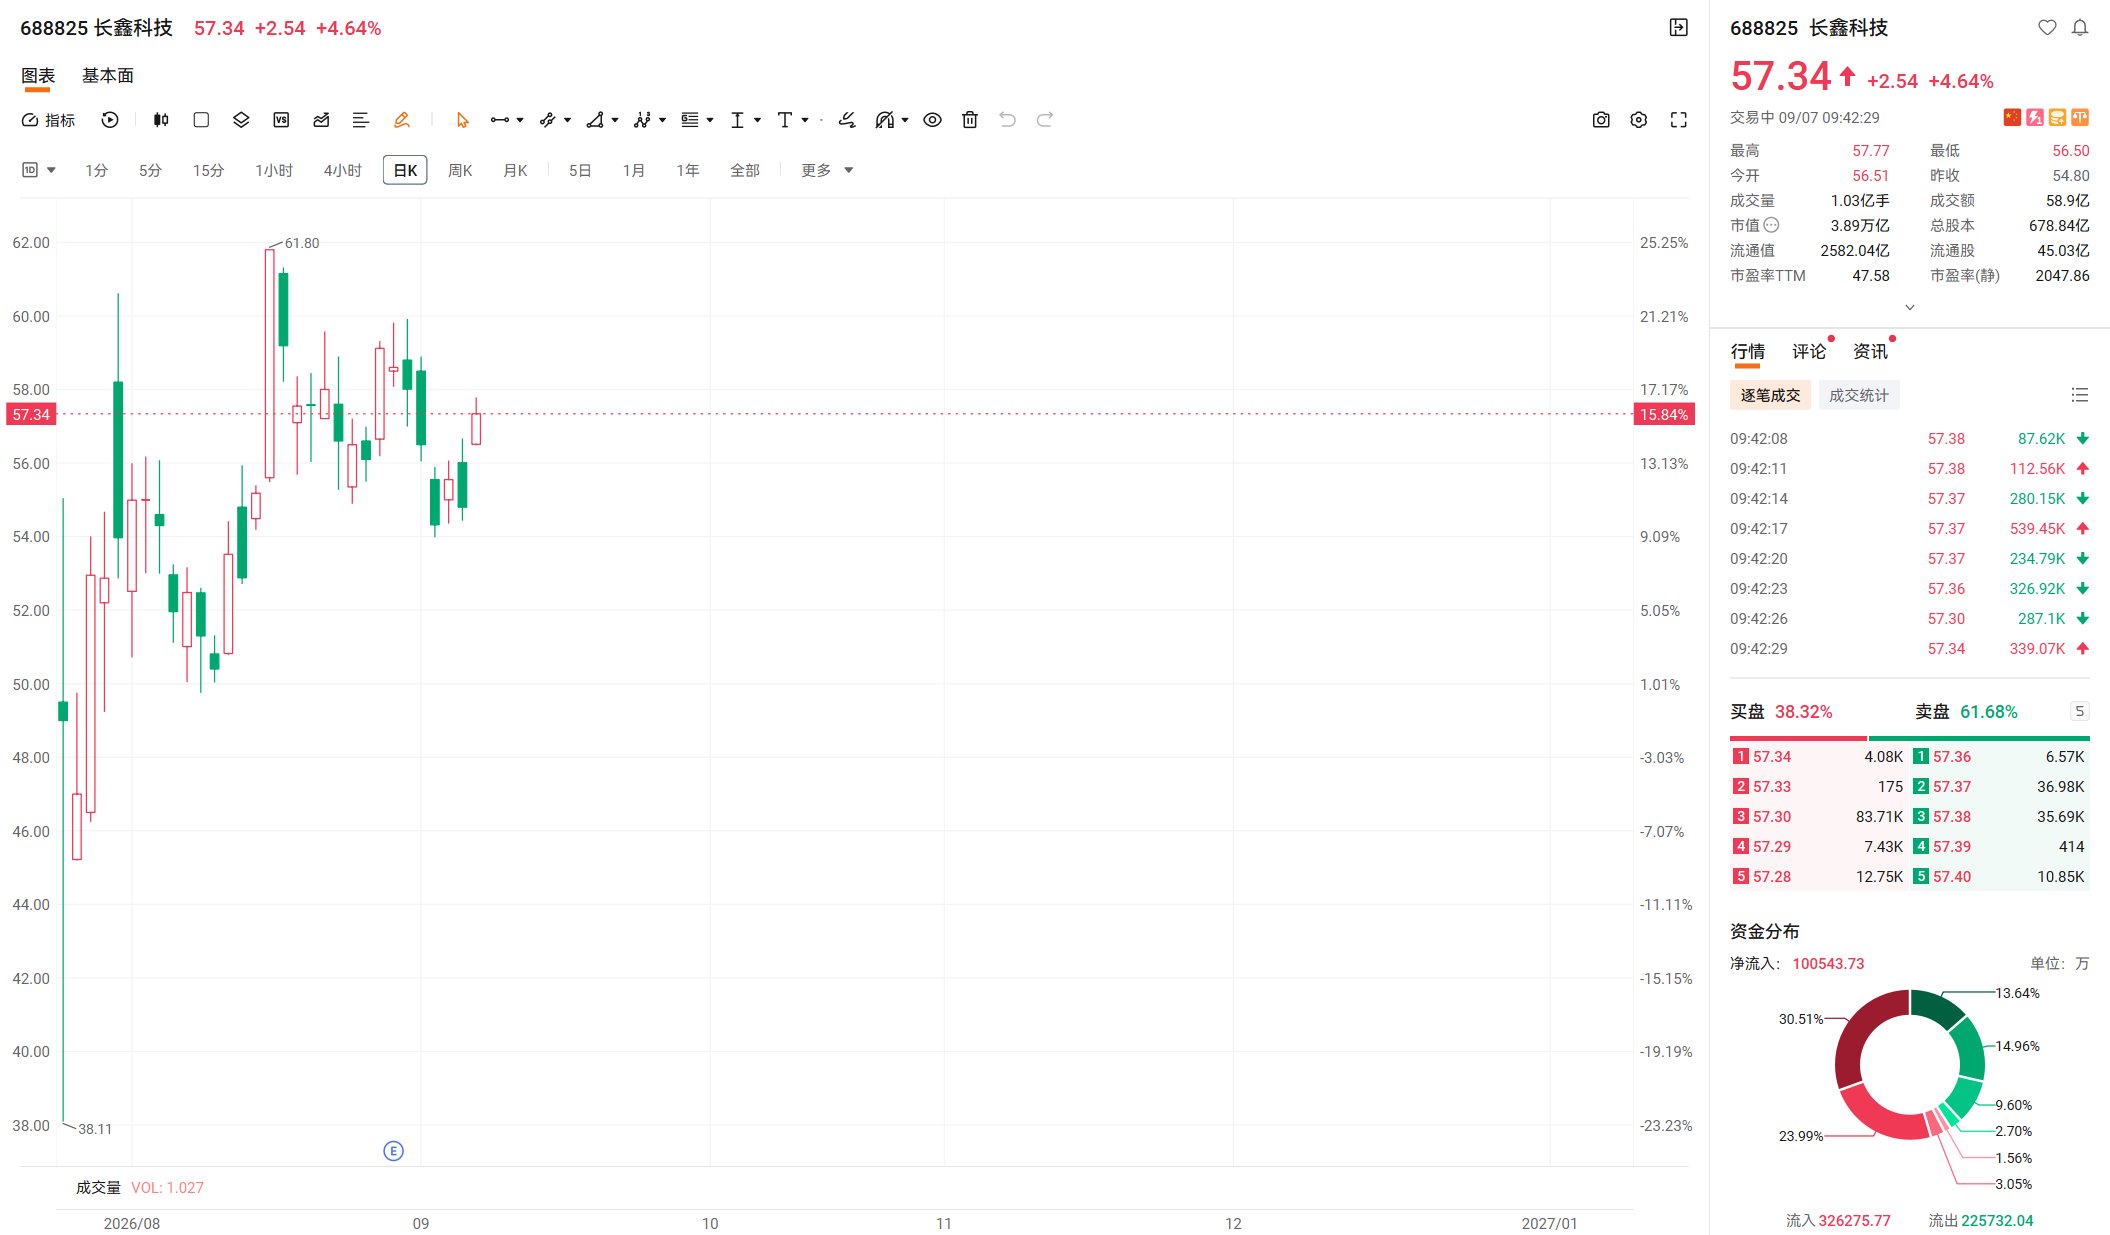Open chart settings gear icon
Screen dimensions: 2110x1235
1639,120
